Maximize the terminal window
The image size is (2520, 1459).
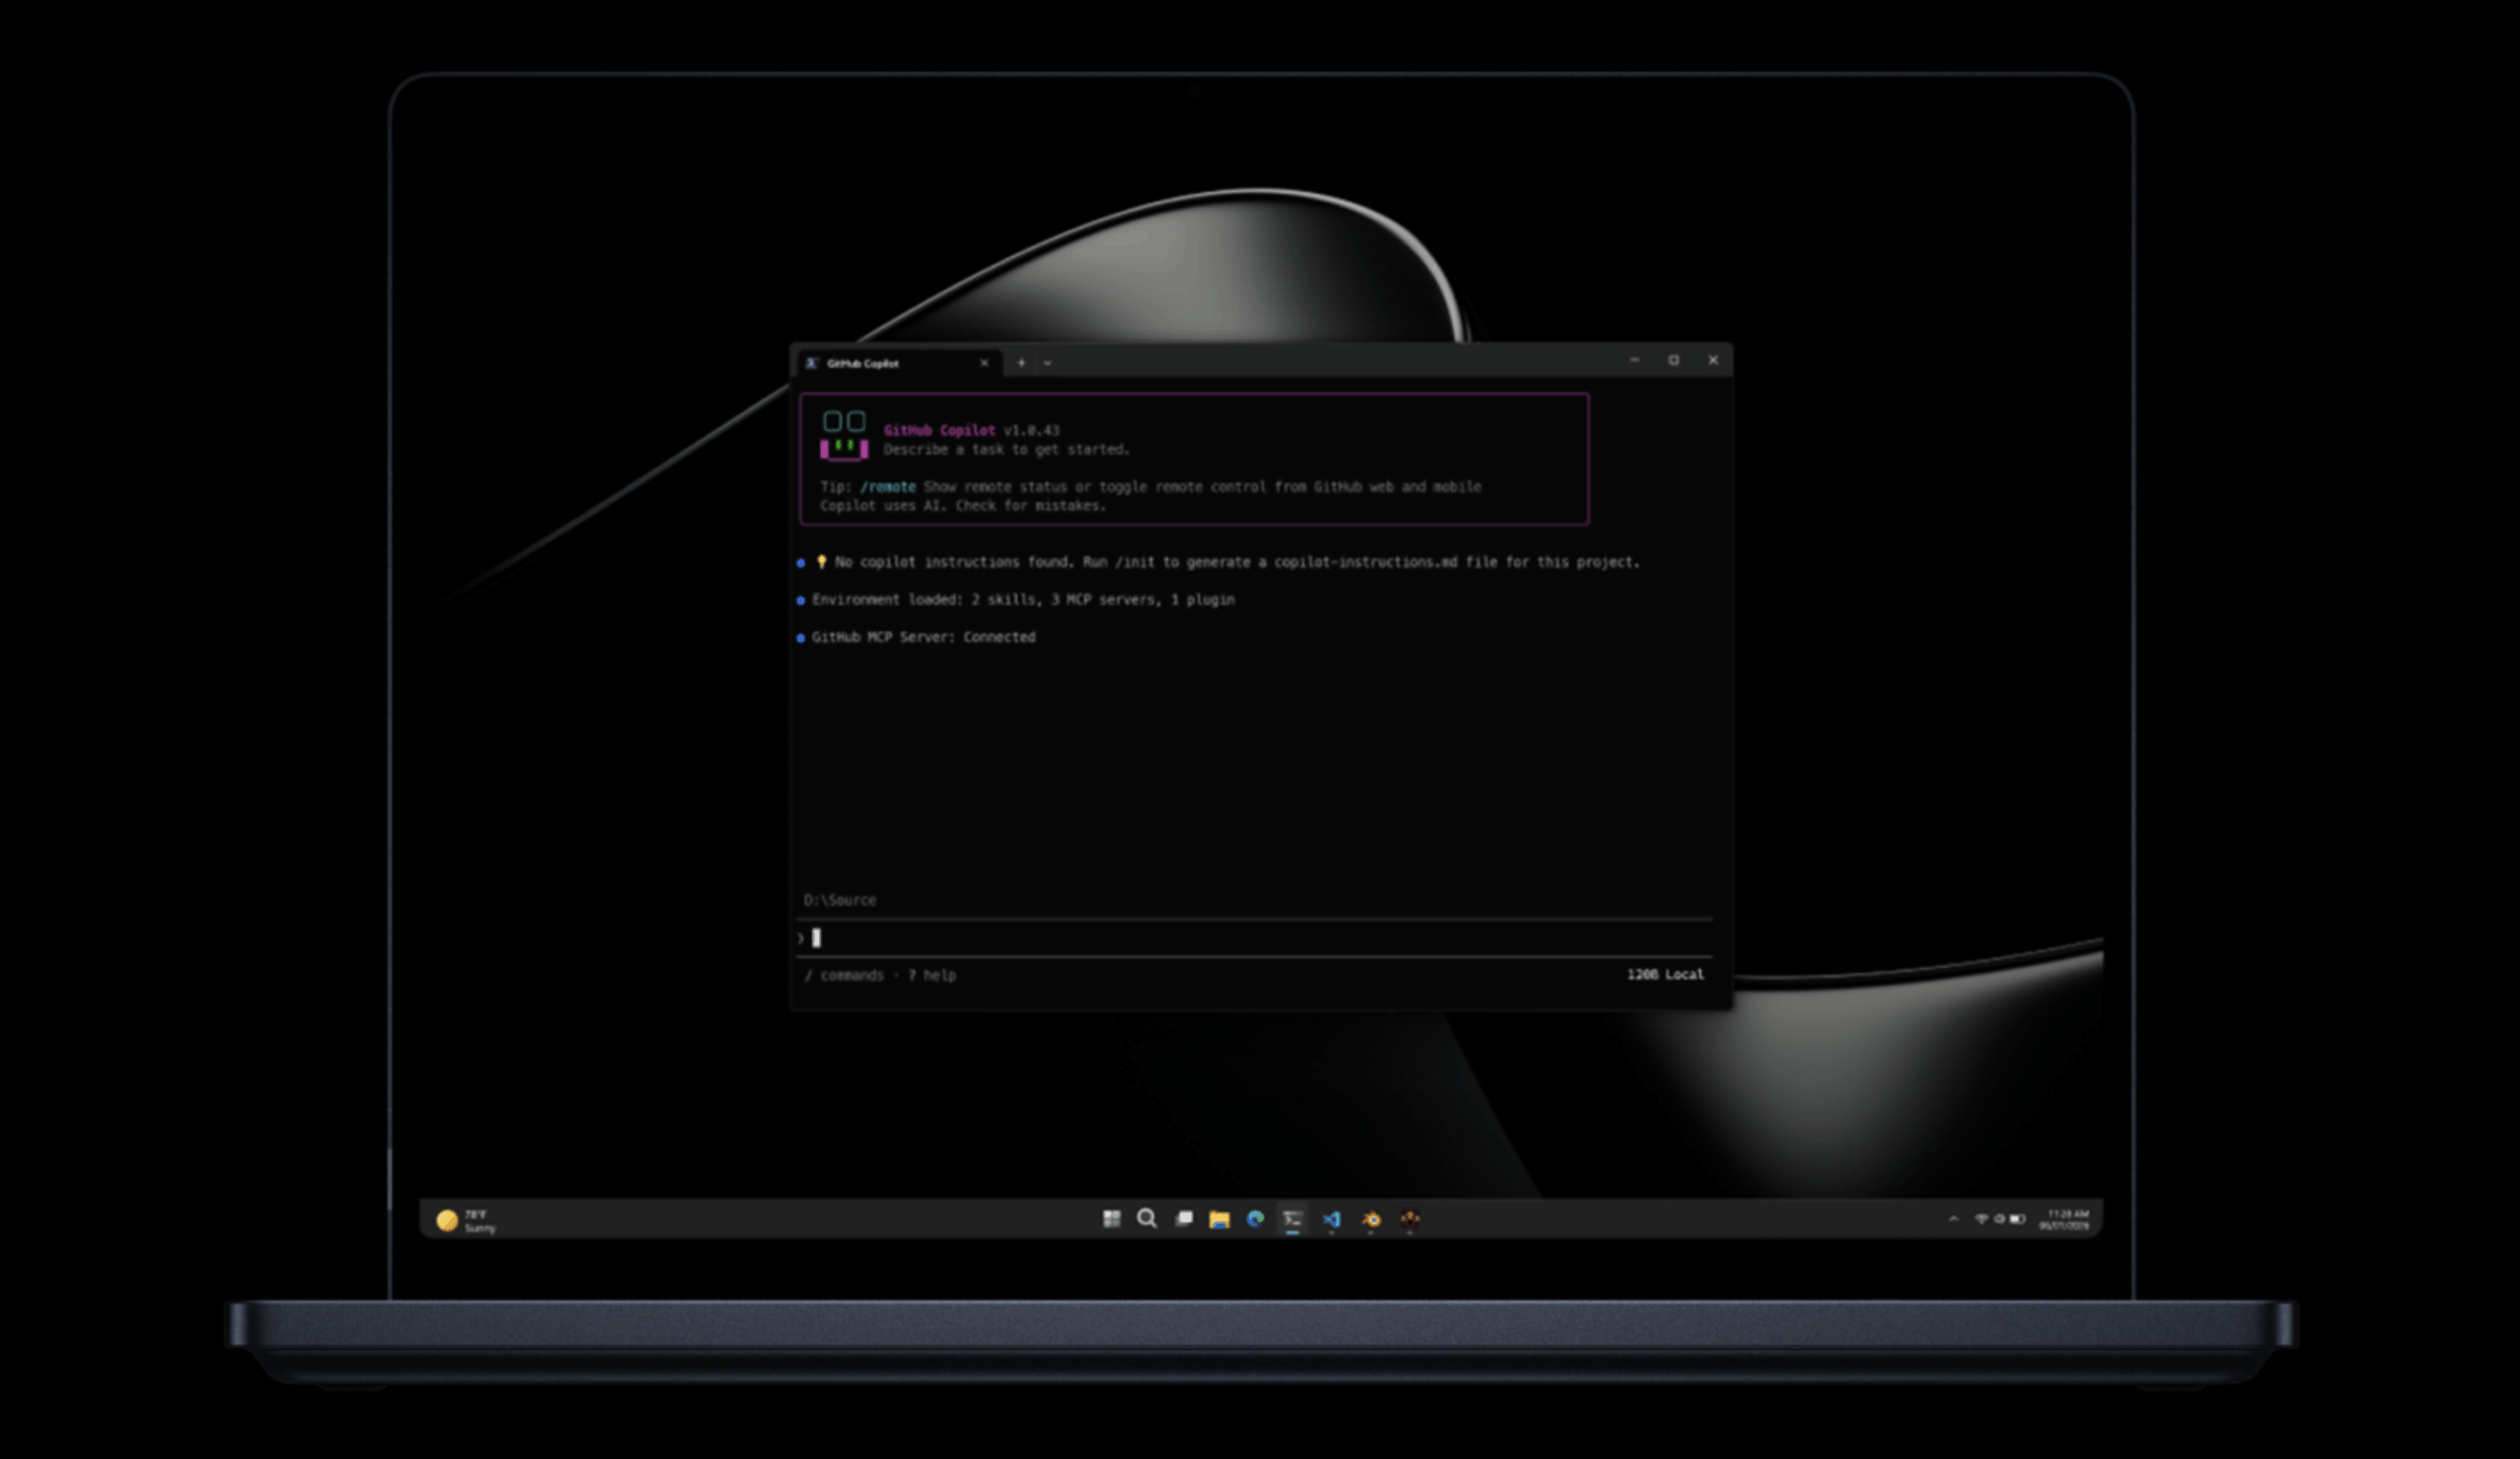coord(1674,360)
